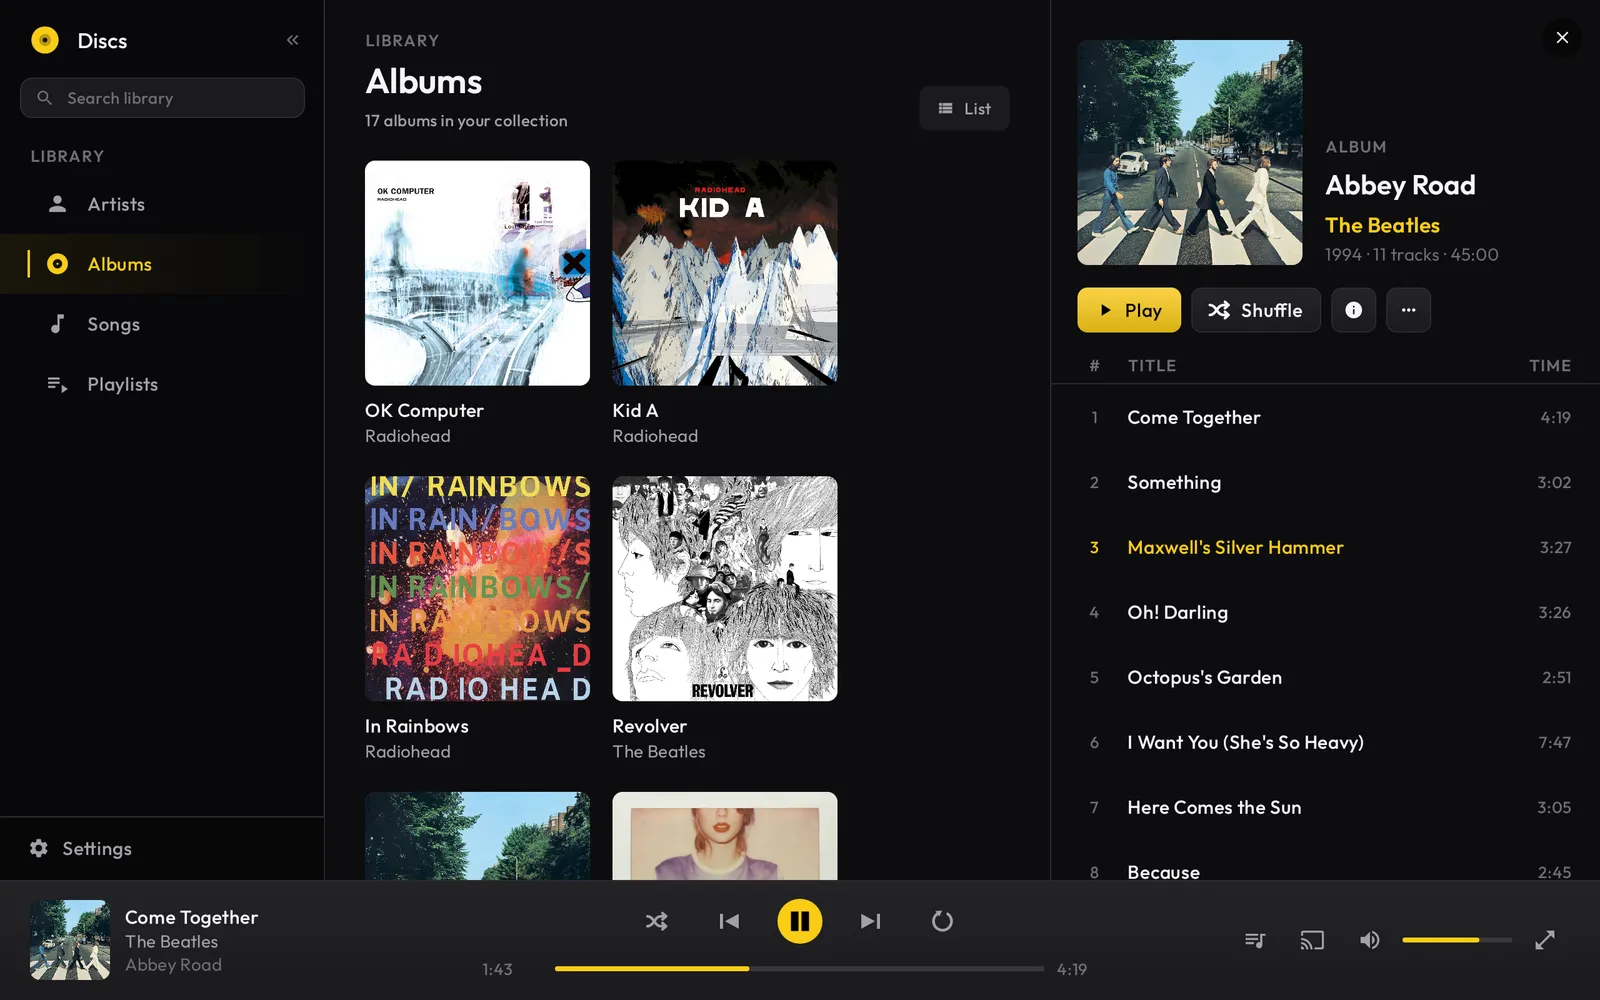Click the Discs logo icon
The image size is (1600, 1000).
[x=45, y=40]
